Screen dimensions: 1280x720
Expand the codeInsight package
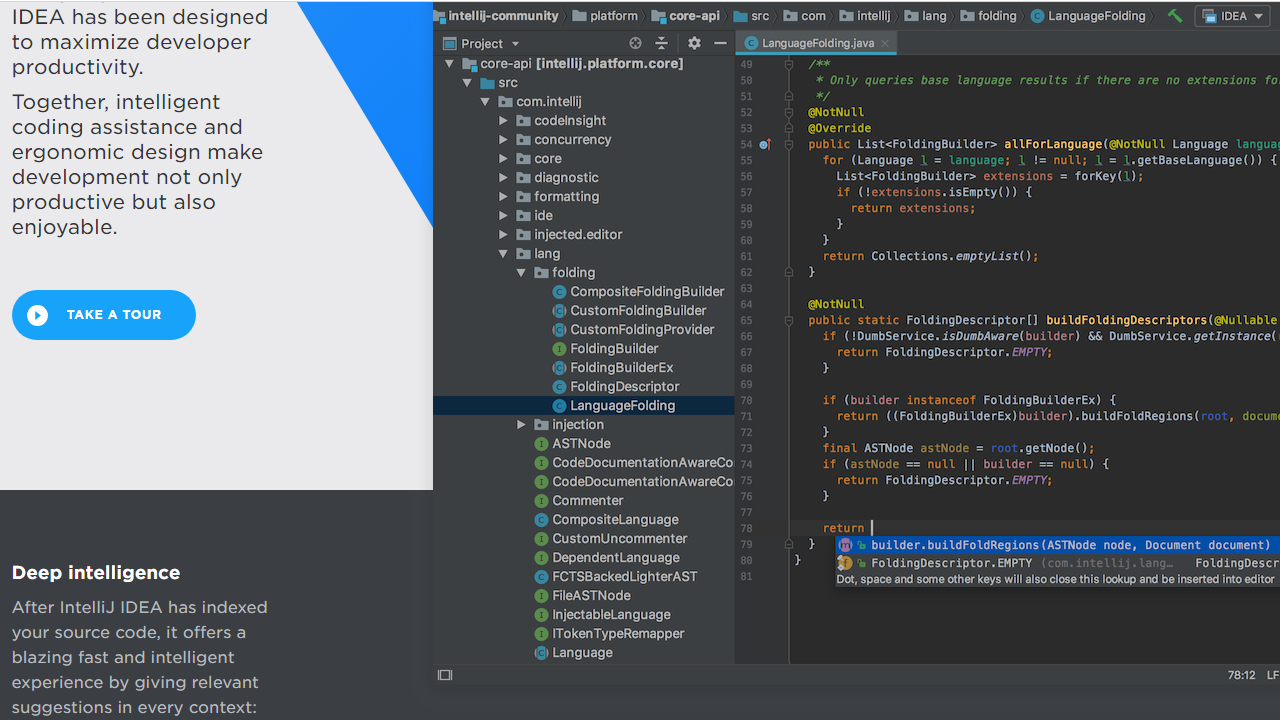tap(504, 121)
